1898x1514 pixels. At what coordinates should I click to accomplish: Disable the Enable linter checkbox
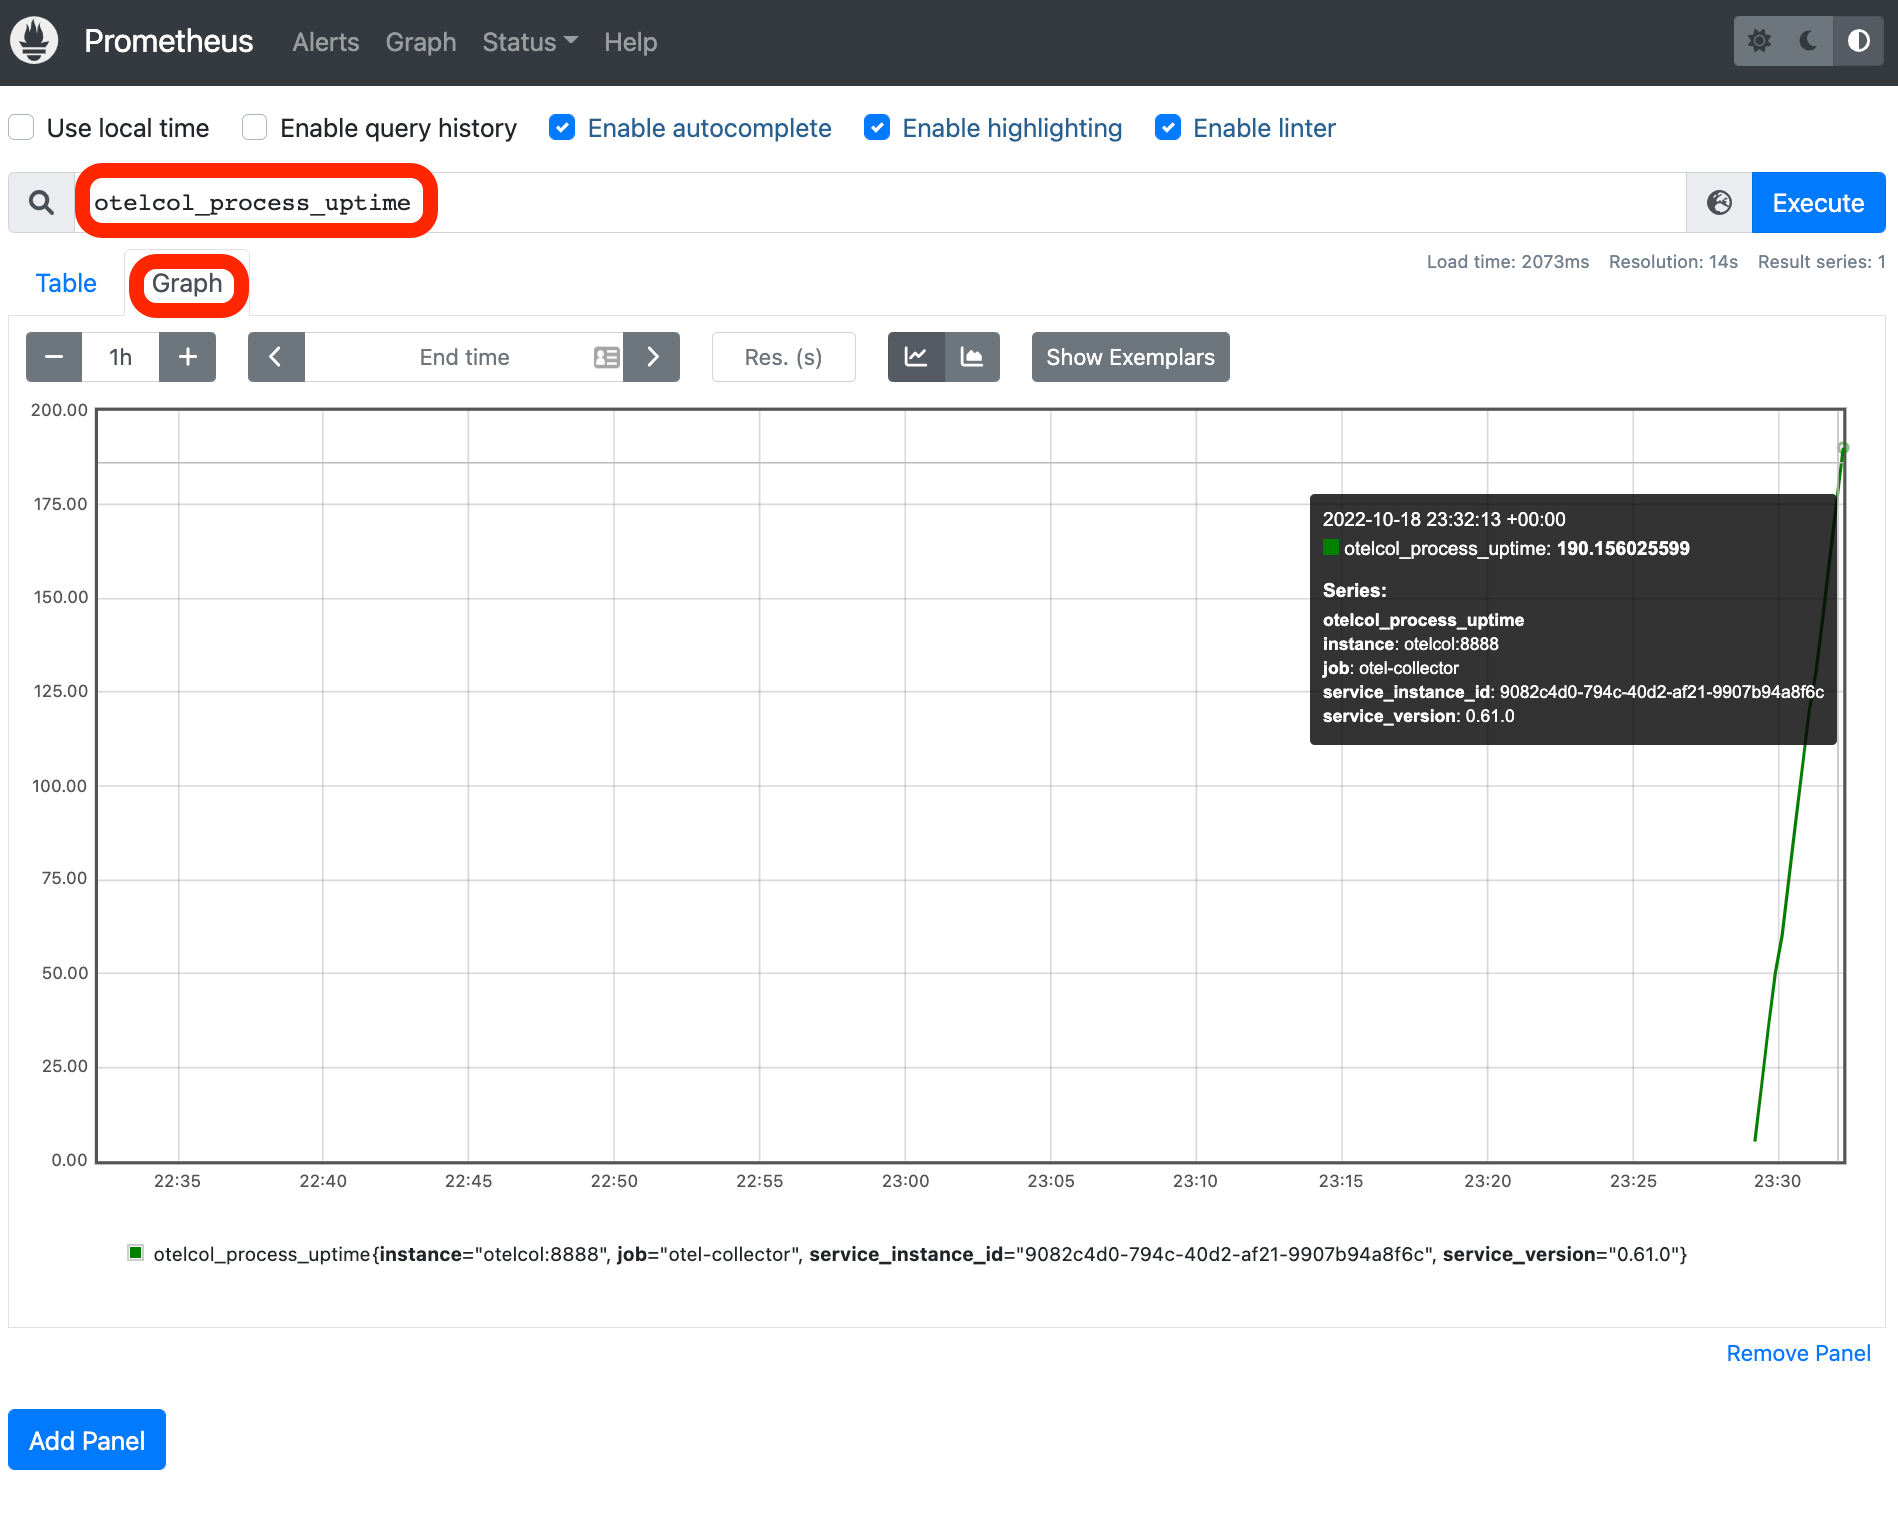click(x=1168, y=128)
